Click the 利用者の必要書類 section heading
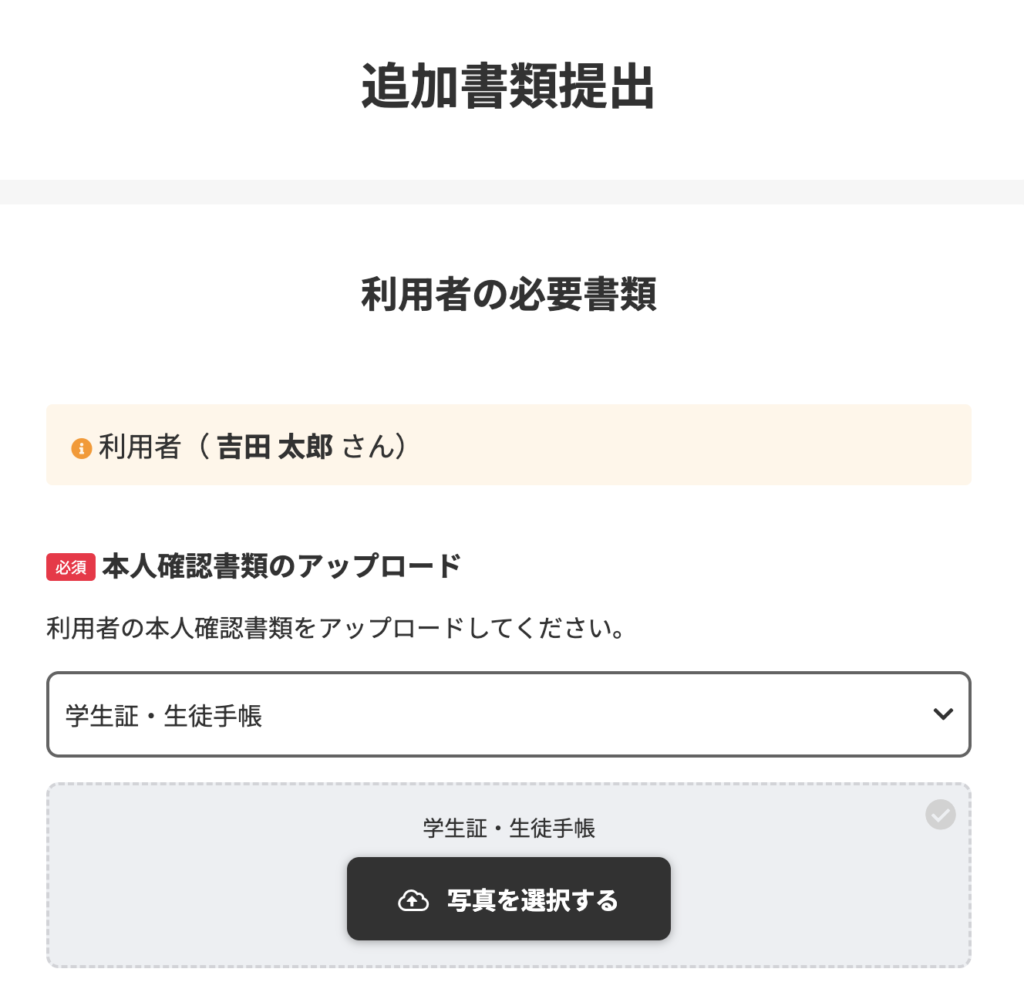 pyautogui.click(x=508, y=295)
